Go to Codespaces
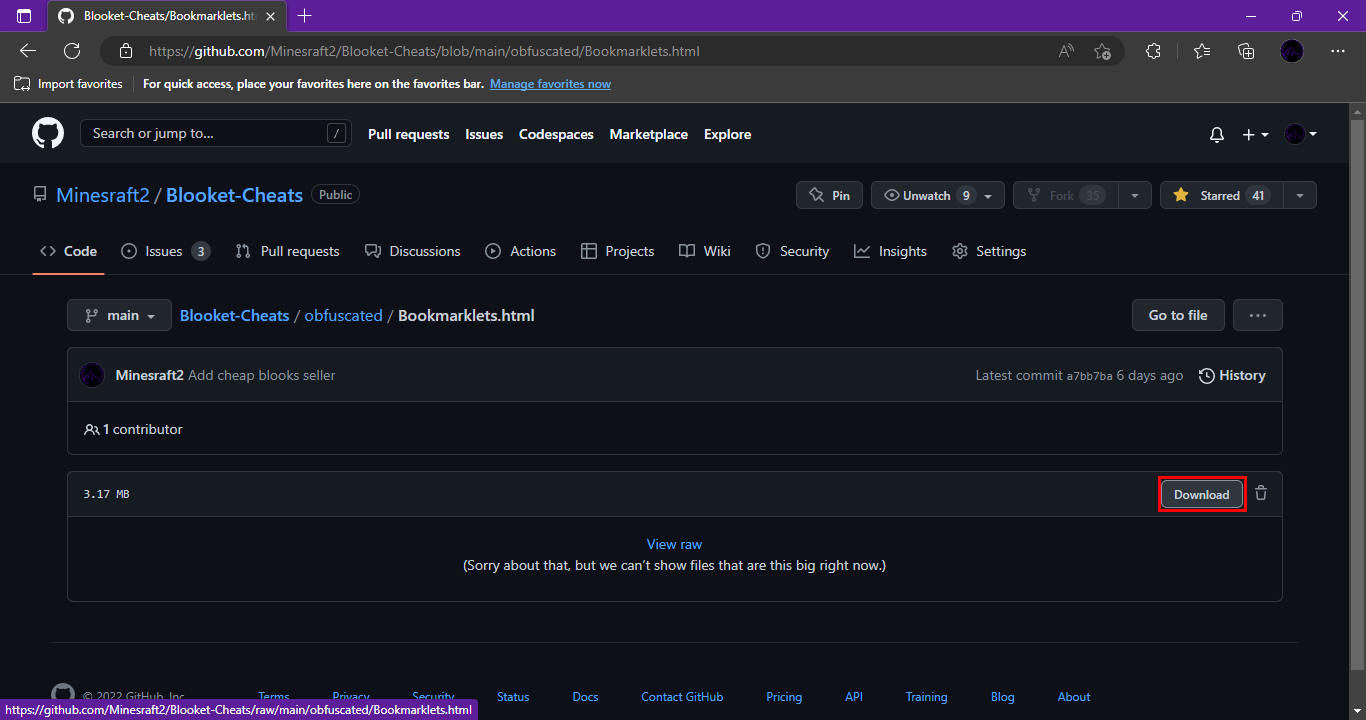 (x=556, y=134)
